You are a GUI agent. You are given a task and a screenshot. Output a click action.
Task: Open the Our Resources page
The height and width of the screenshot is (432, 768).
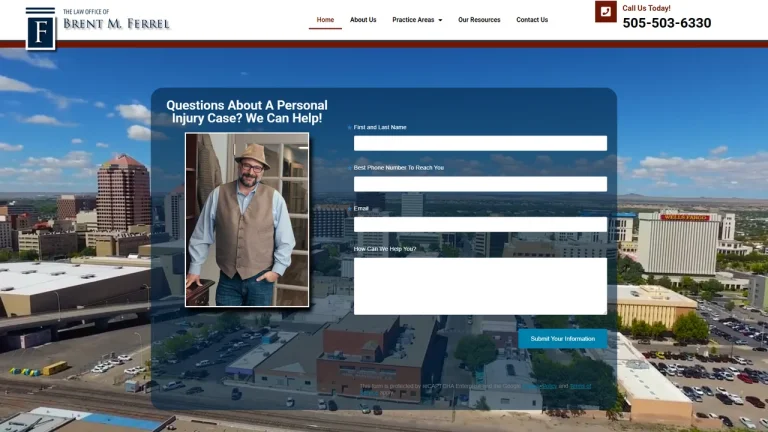click(x=479, y=20)
